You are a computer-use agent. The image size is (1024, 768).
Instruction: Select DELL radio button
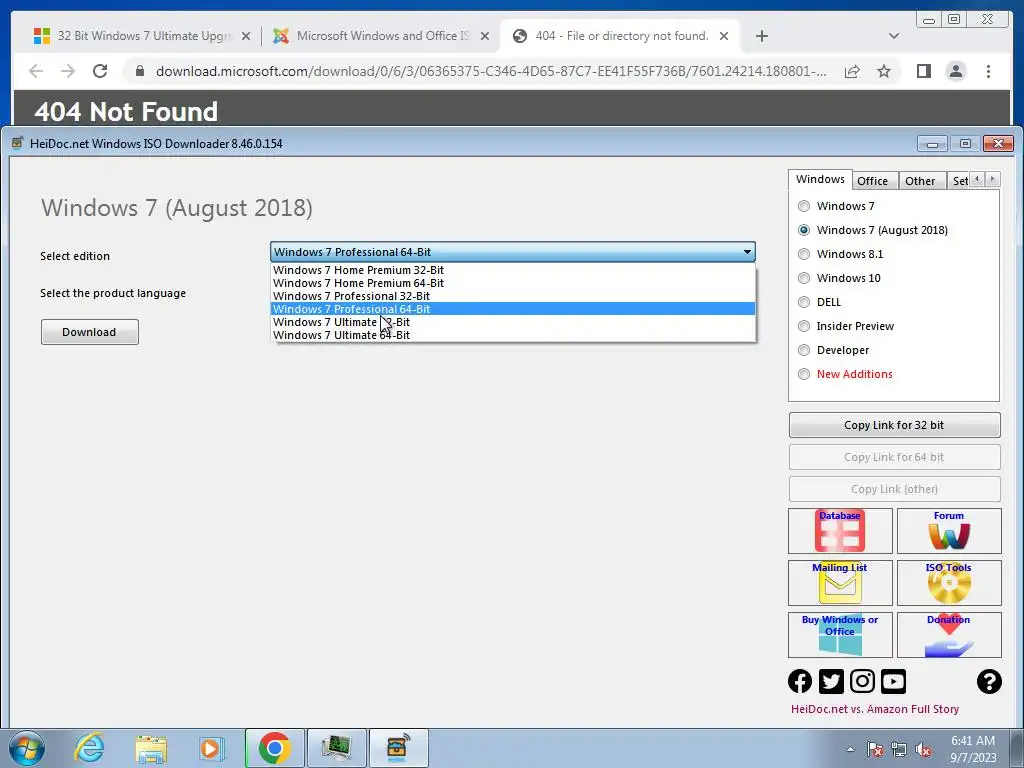pyautogui.click(x=804, y=302)
